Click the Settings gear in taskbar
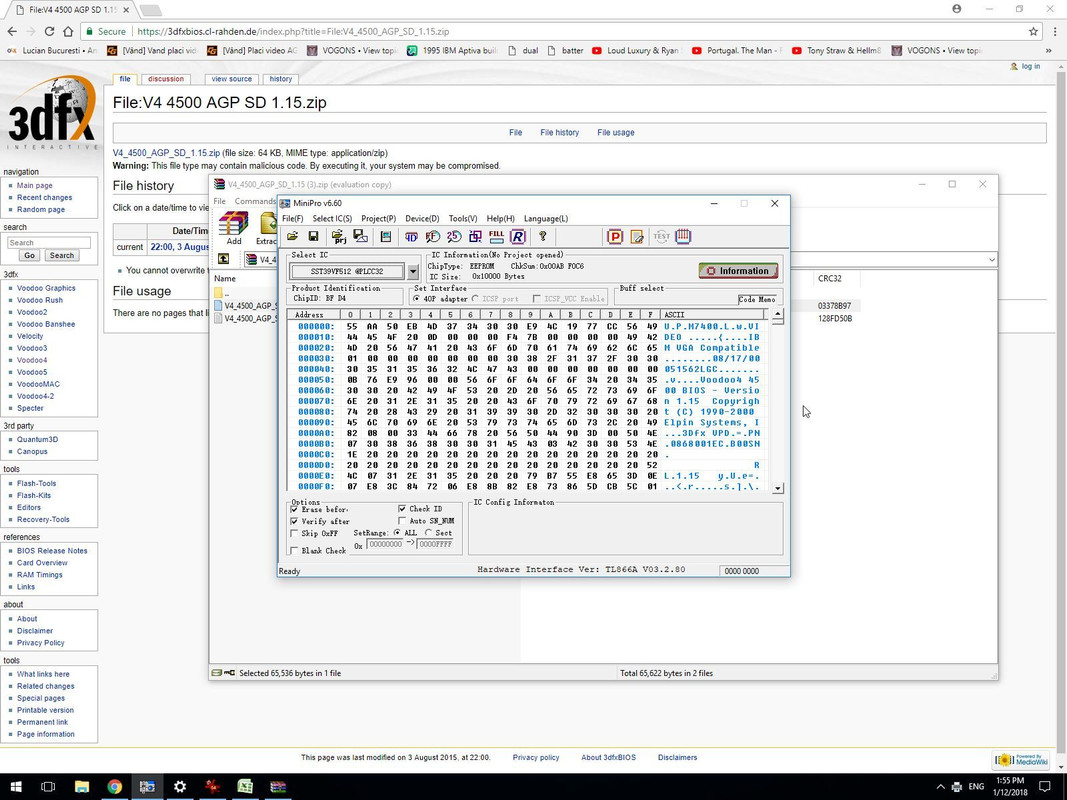Image resolution: width=1067 pixels, height=800 pixels. click(x=180, y=786)
